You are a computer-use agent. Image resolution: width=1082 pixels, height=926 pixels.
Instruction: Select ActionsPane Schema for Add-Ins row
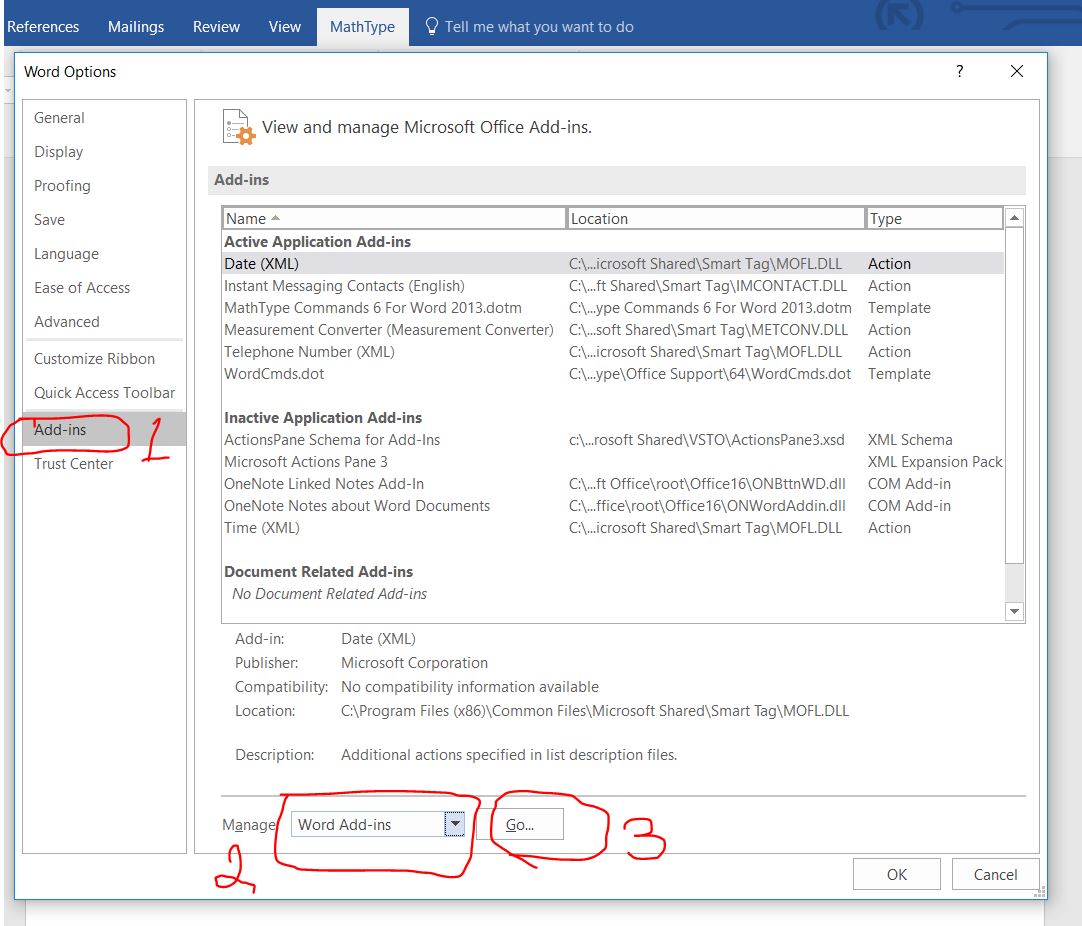click(613, 440)
